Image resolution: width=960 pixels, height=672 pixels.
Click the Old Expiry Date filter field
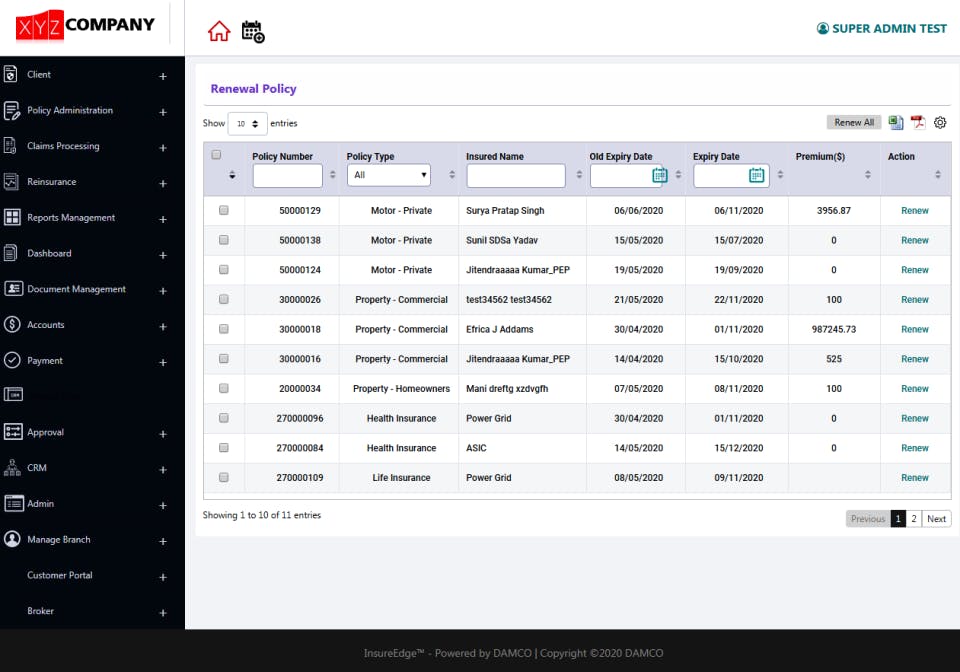pyautogui.click(x=628, y=176)
